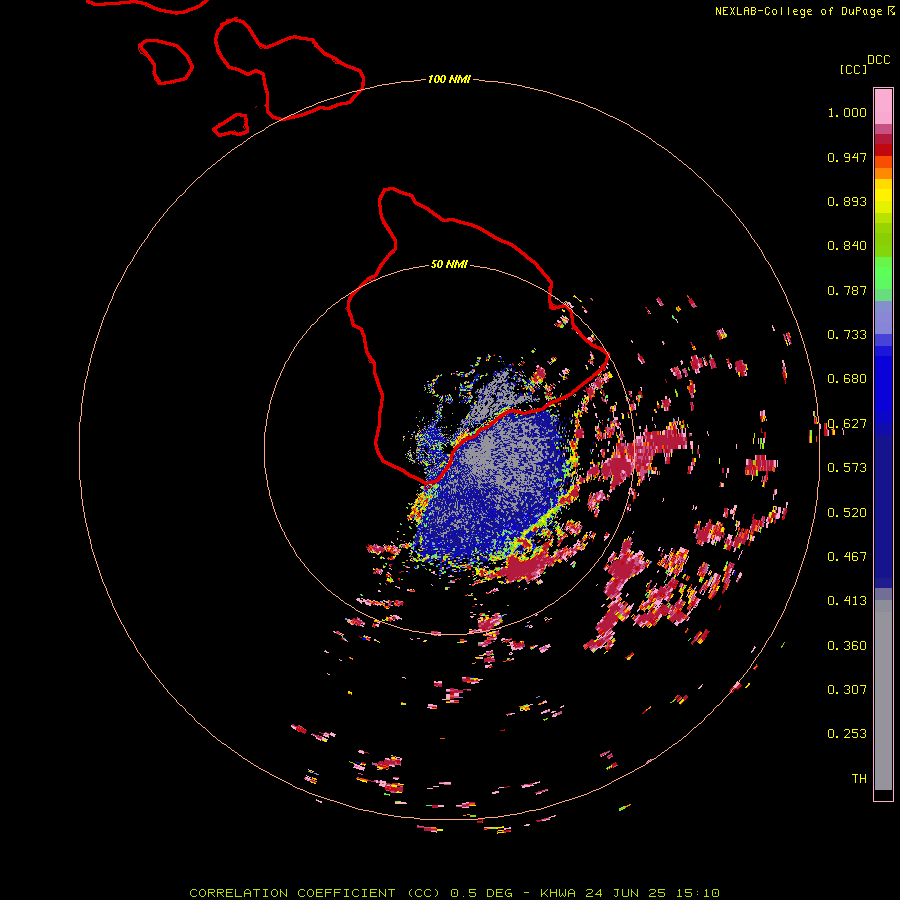
Task: Select the 0.360 color scale label
Action: [847, 646]
